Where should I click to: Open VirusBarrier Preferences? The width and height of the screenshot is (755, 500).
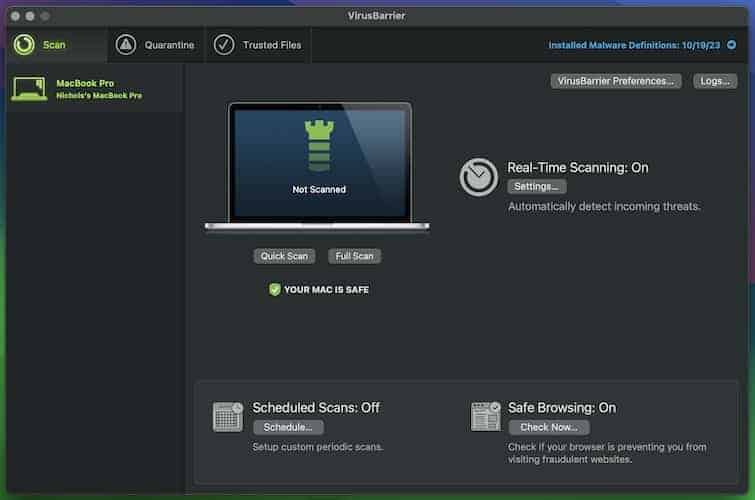coord(616,81)
